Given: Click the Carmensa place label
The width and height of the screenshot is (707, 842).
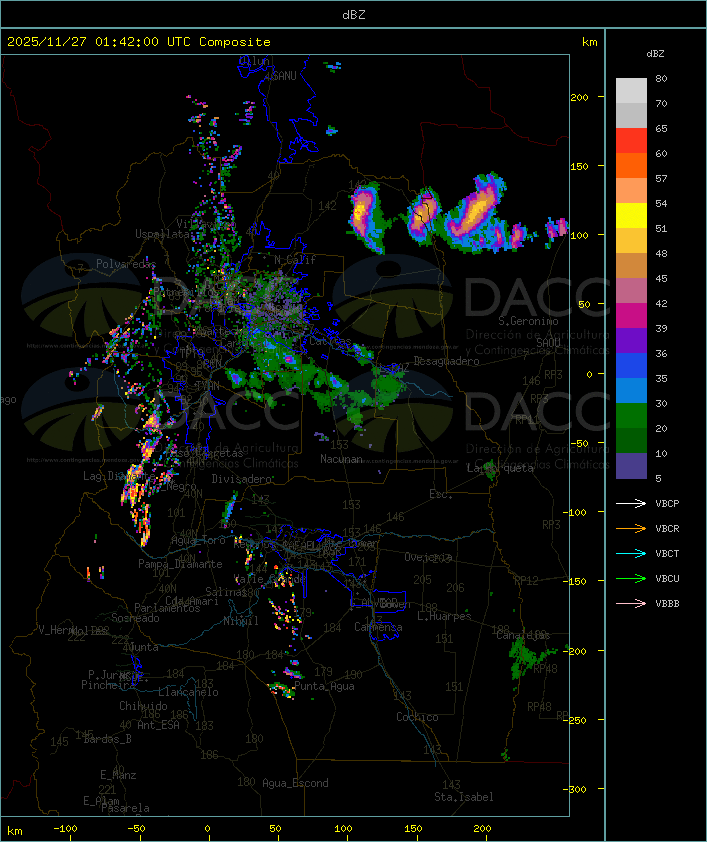Looking at the screenshot, I should click(x=378, y=627).
